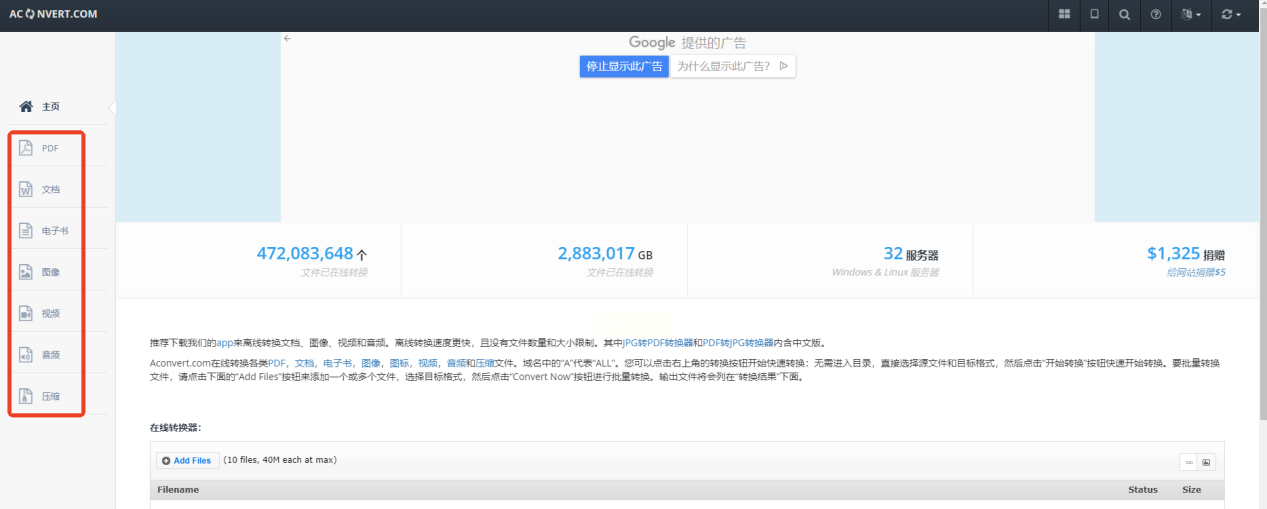Click the 停止显示此广告 button
The width and height of the screenshot is (1267, 509).
pos(624,66)
